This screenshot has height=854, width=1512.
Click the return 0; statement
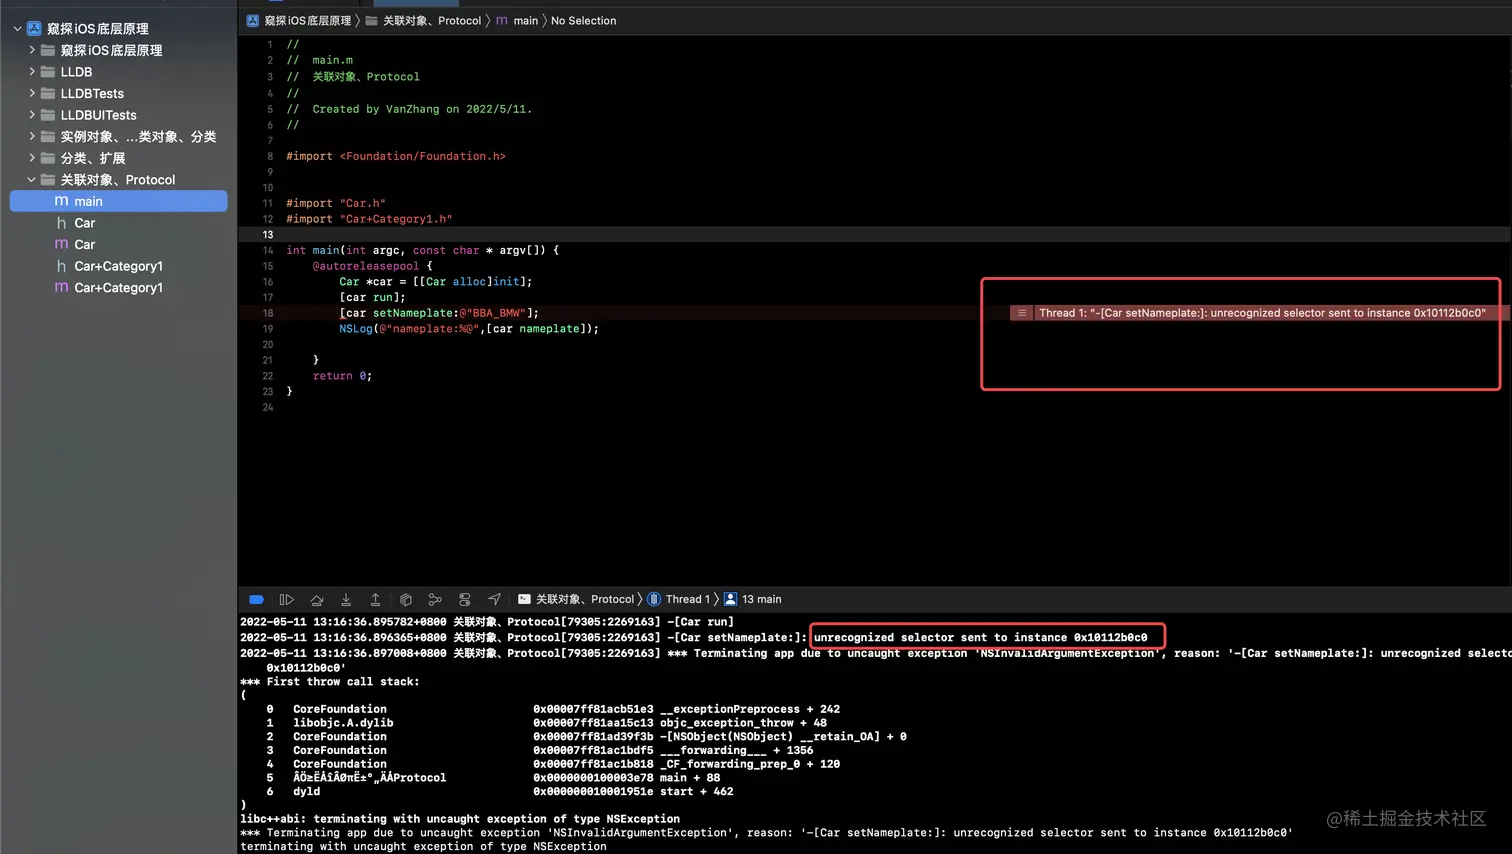click(342, 376)
